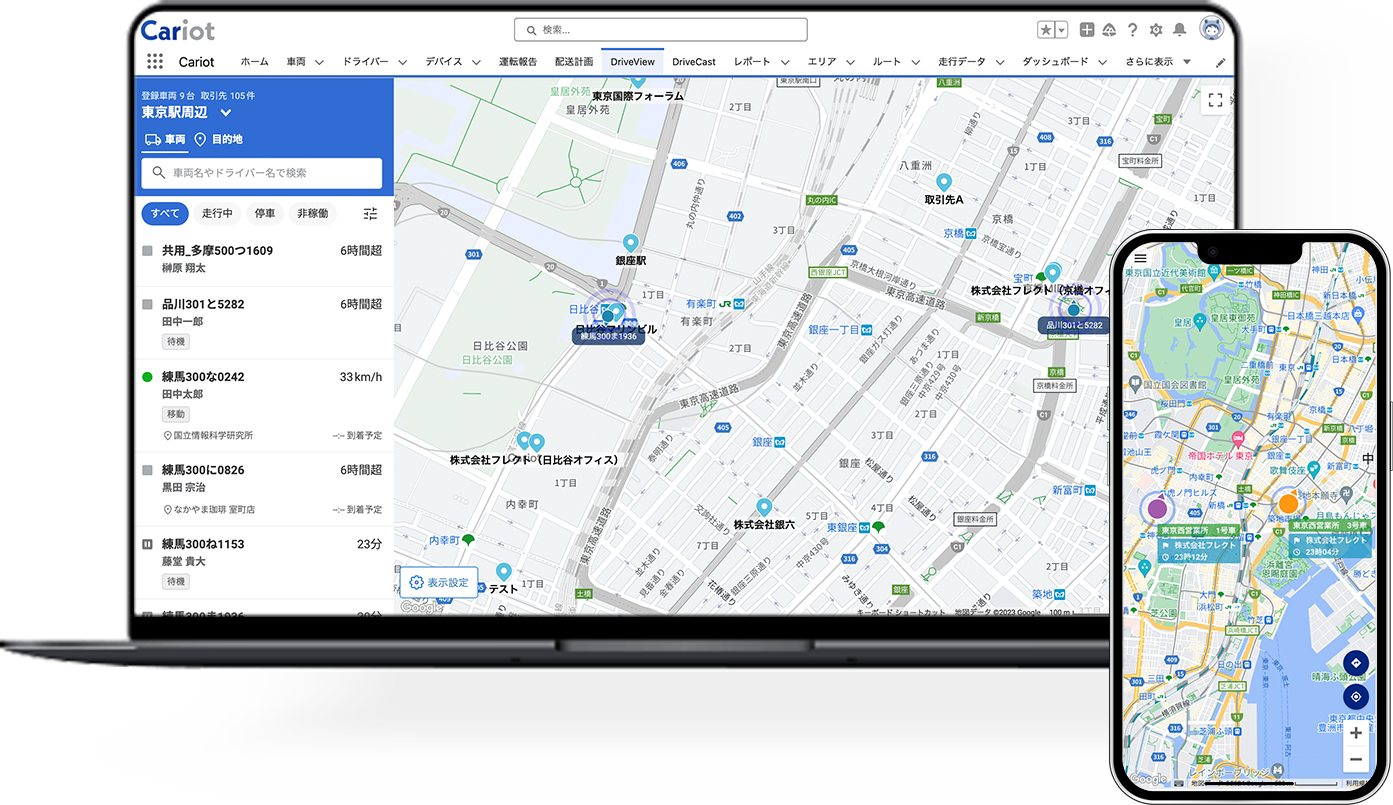Open the app launcher grid icon
This screenshot has height=805, width=1393.
(155, 62)
